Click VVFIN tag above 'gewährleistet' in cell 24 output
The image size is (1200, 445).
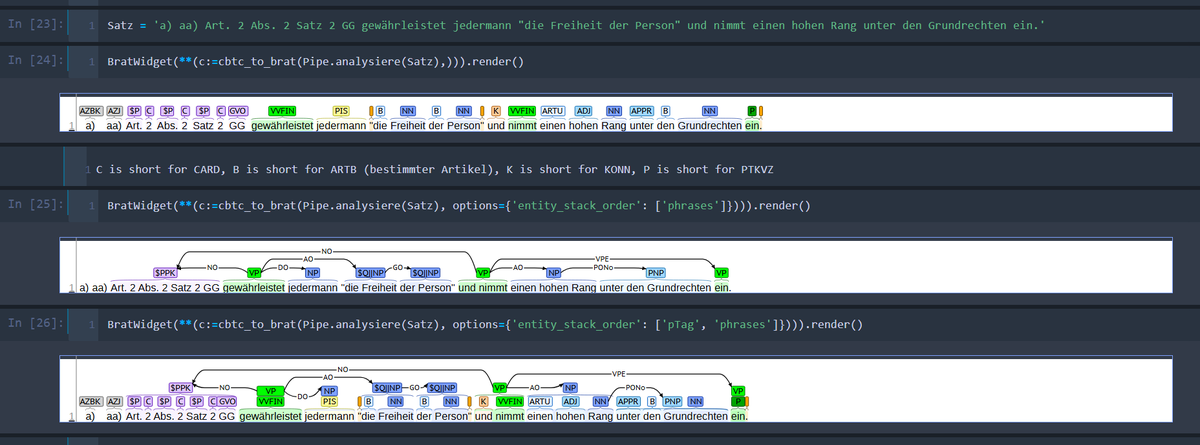pyautogui.click(x=282, y=111)
